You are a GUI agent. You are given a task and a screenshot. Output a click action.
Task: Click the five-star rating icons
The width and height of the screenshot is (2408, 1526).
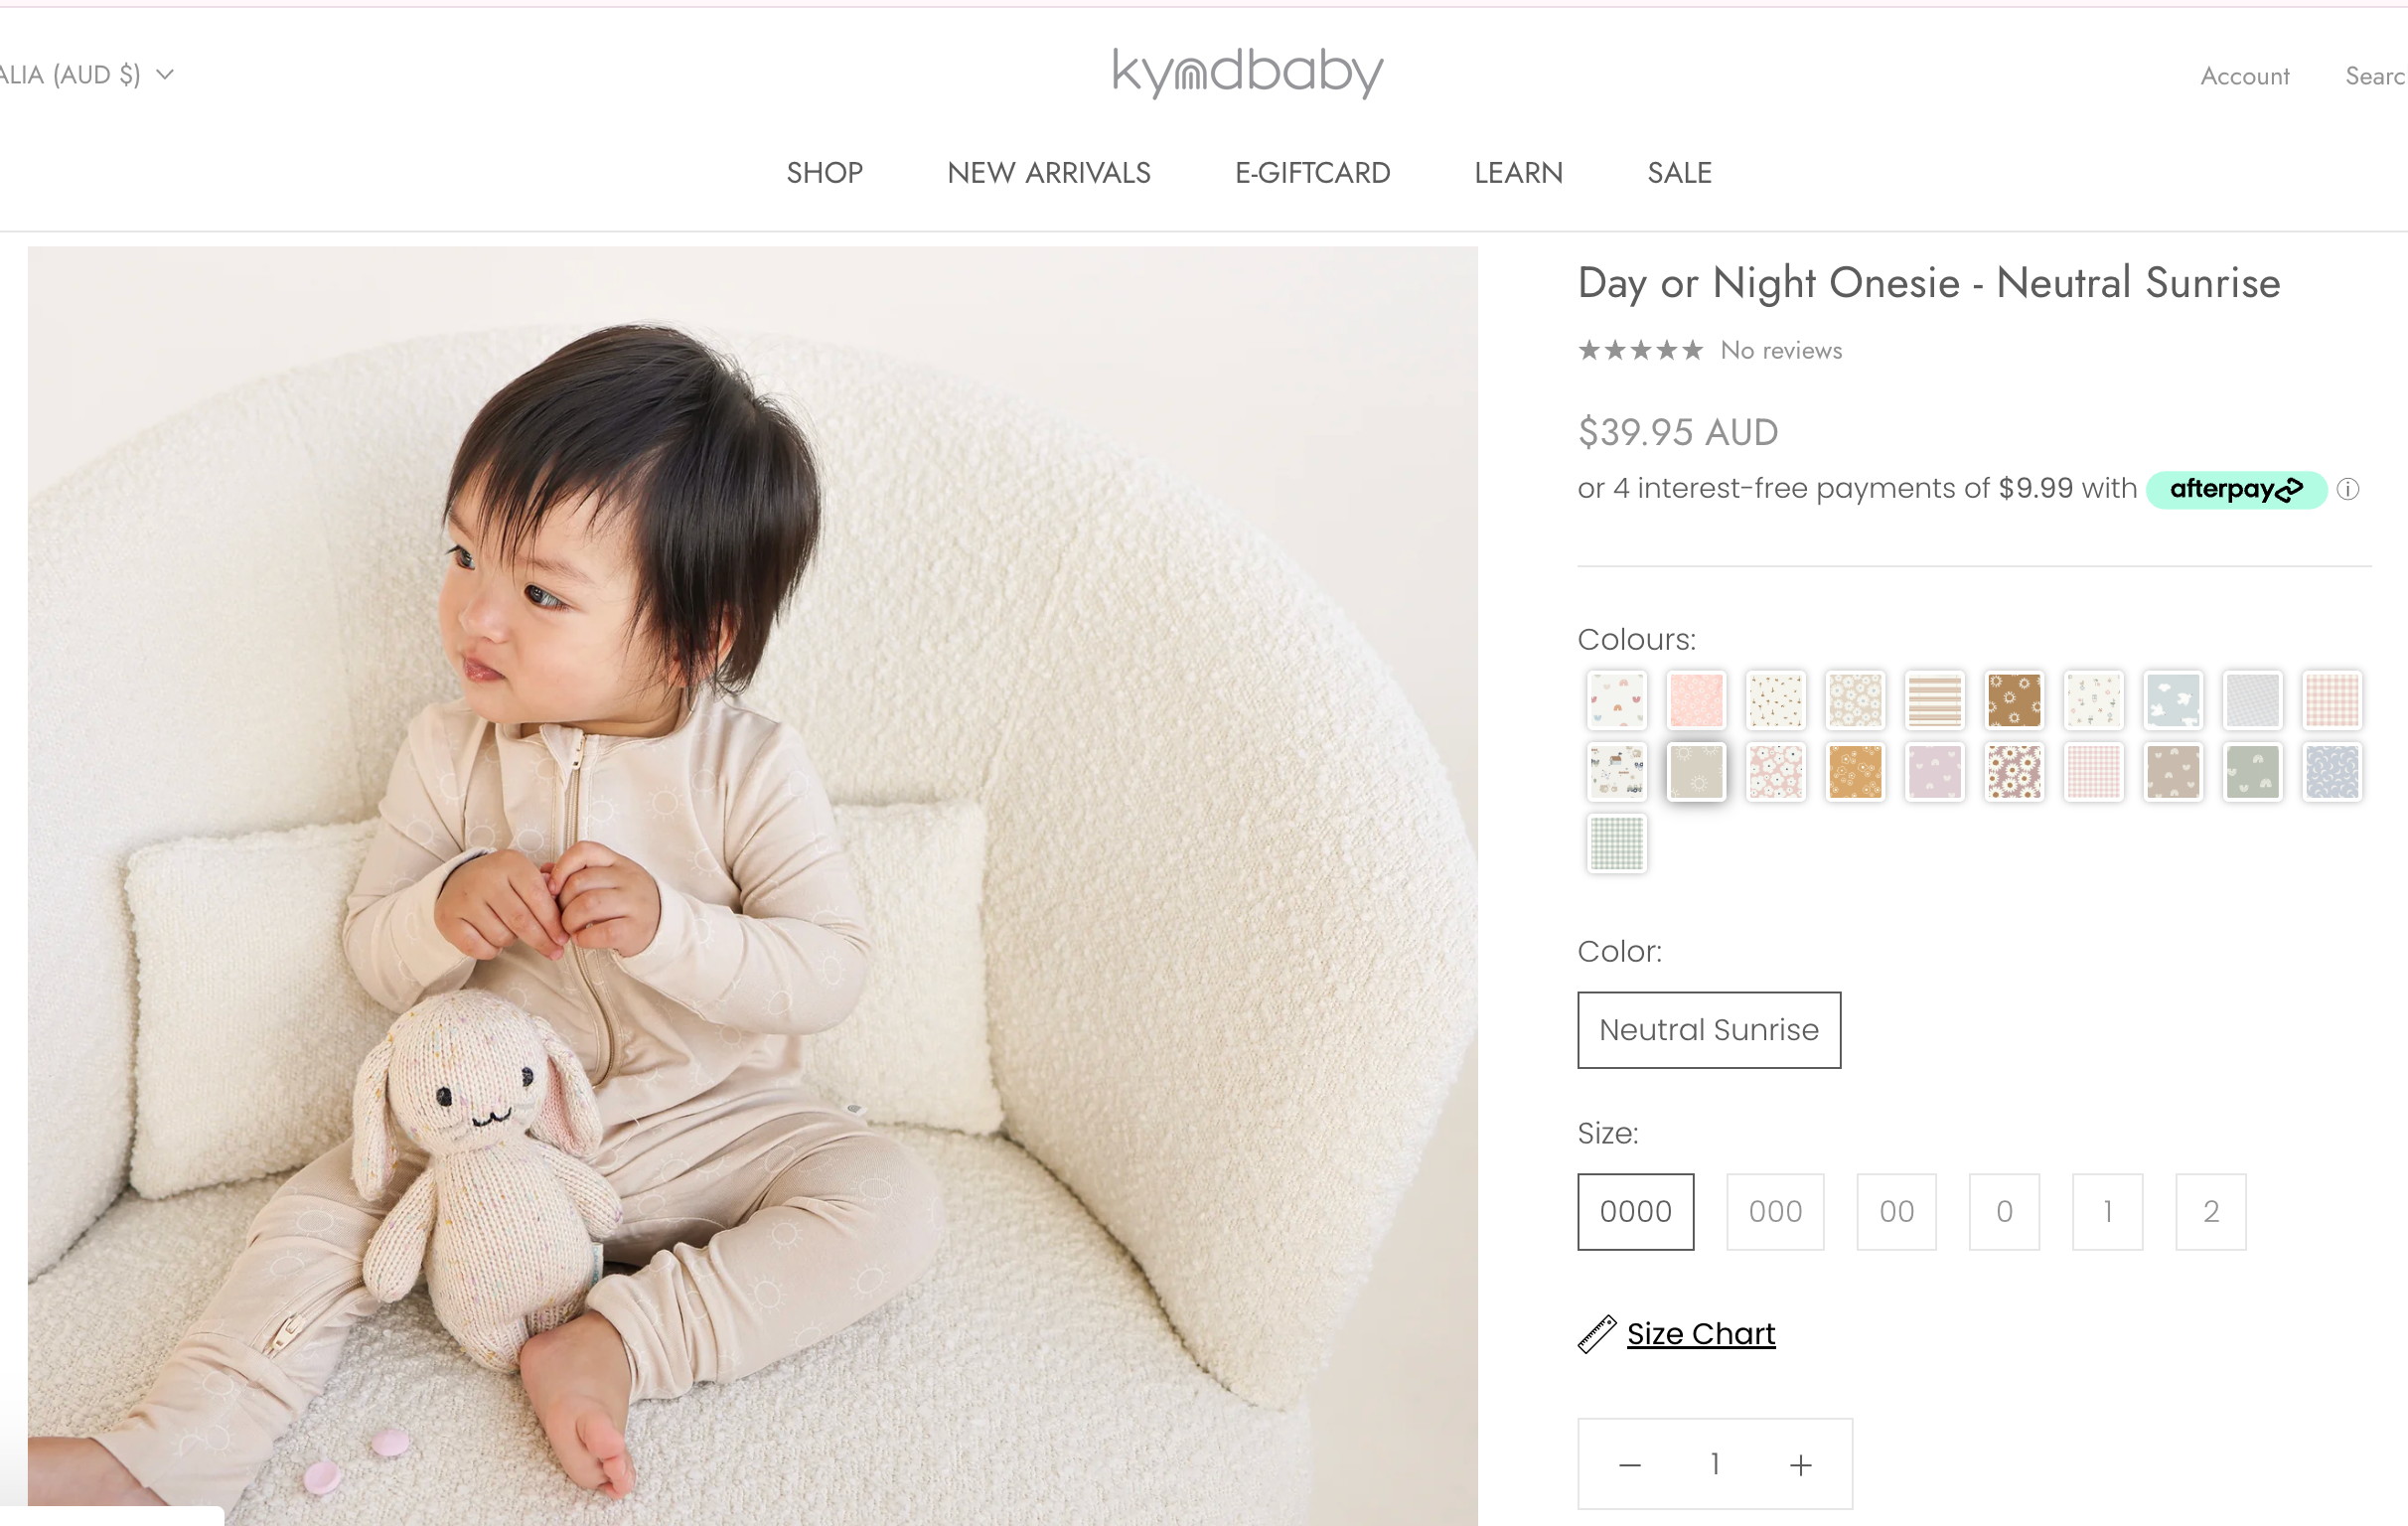1640,350
